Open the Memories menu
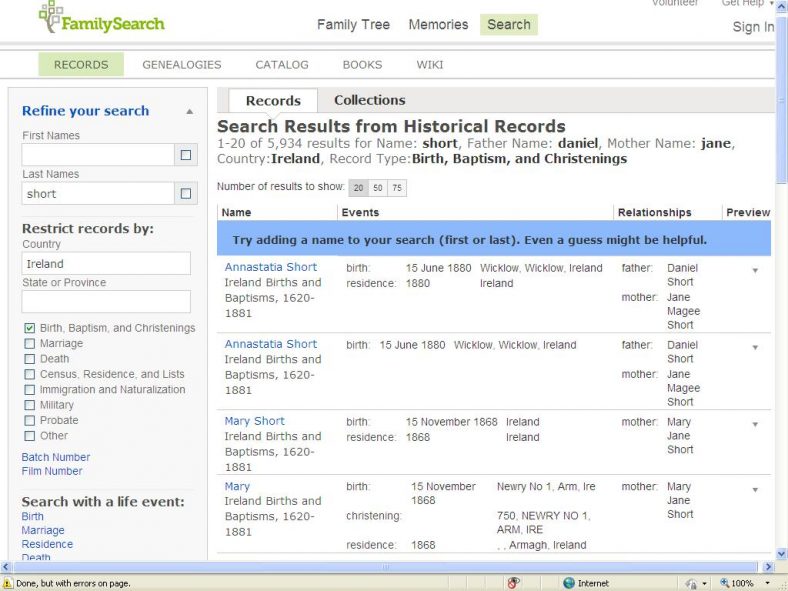The width and height of the screenshot is (788, 591). 438,25
